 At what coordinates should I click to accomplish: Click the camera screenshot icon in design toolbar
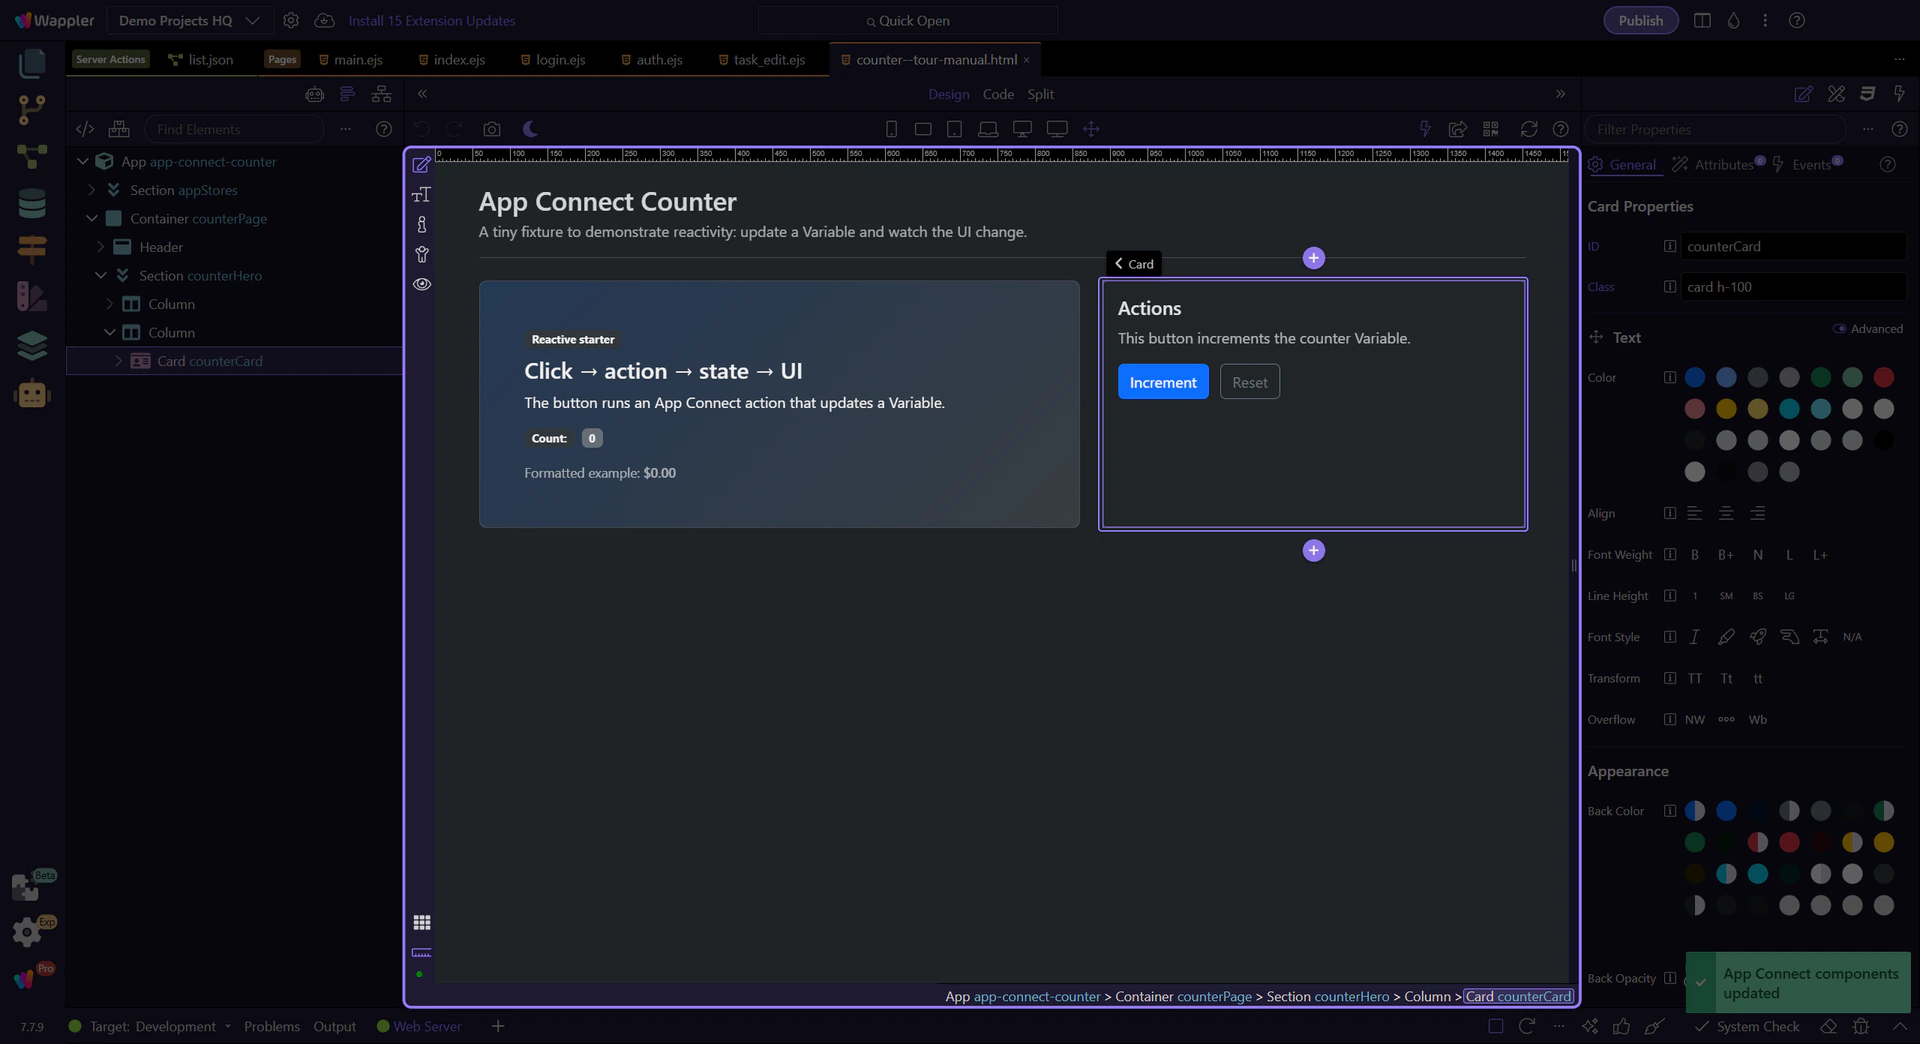pos(491,129)
